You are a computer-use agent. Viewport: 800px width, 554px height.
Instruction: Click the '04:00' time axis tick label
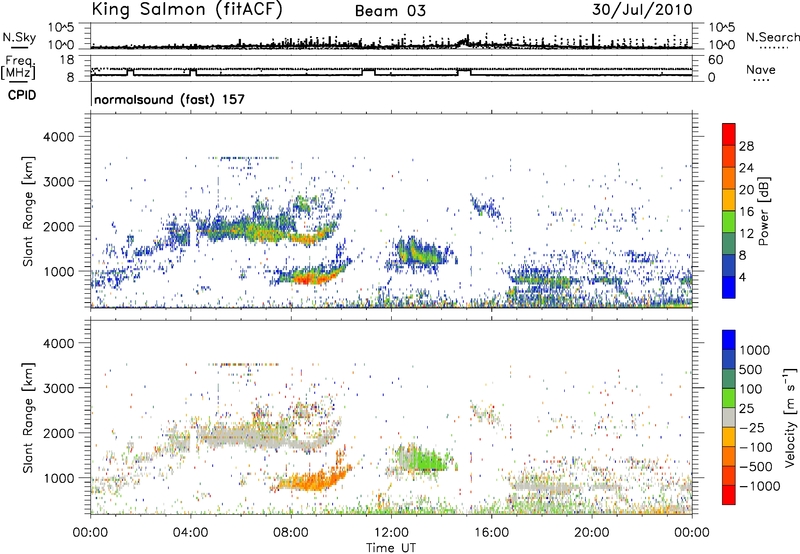[190, 533]
